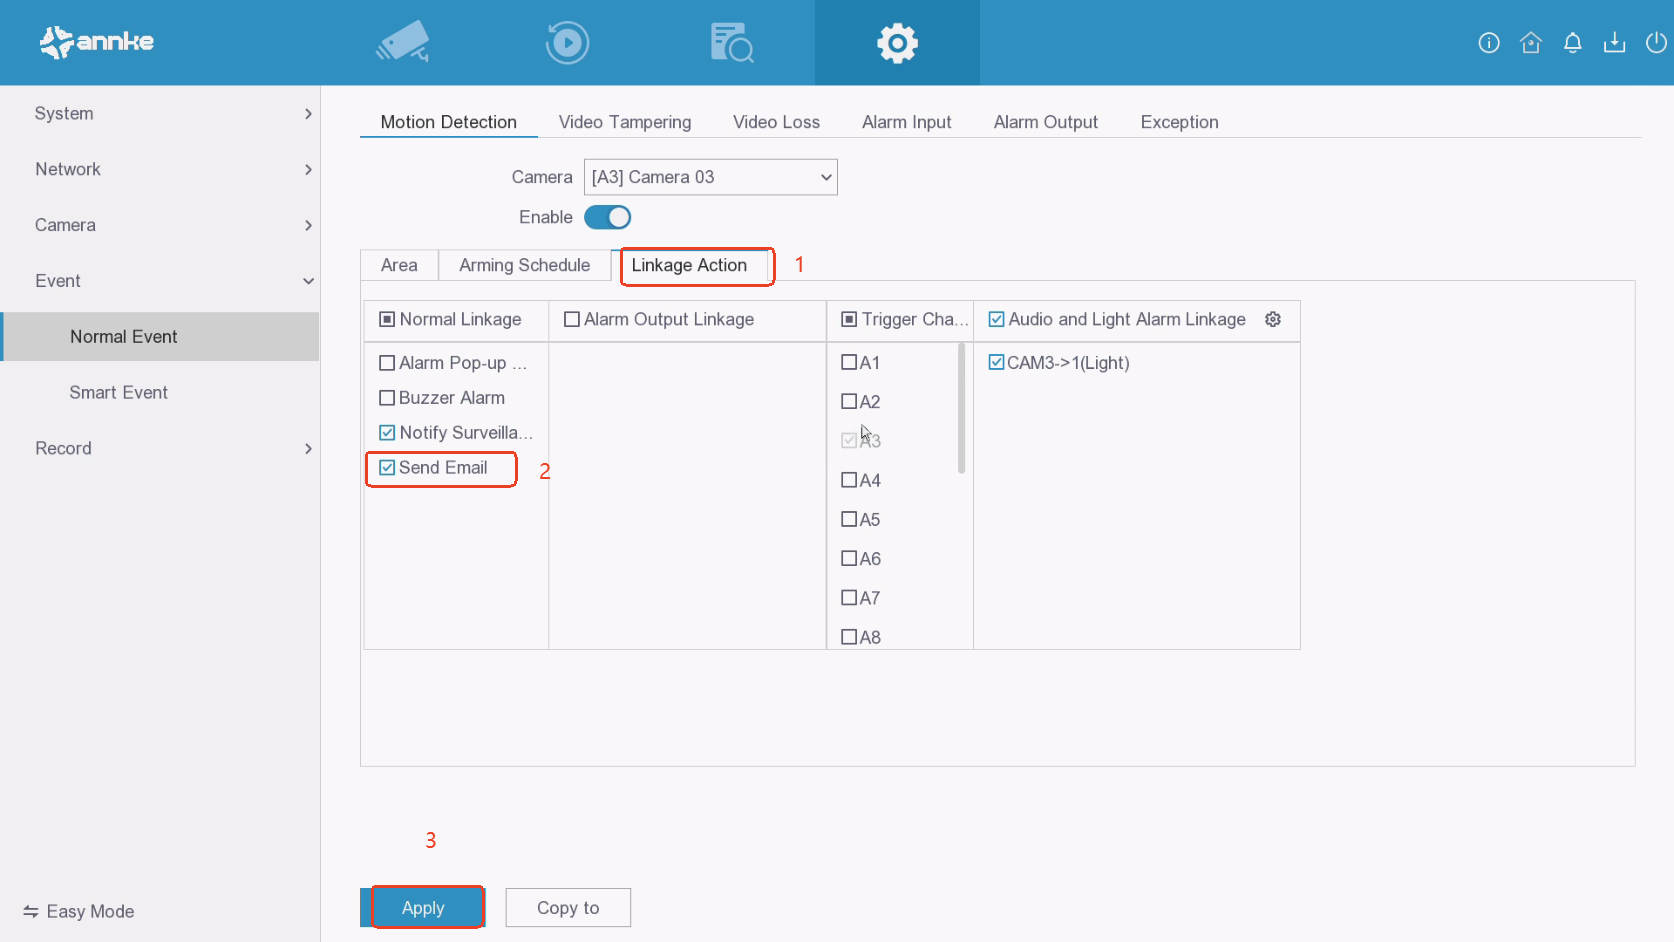Uncheck the Send Email checkbox

tap(388, 468)
